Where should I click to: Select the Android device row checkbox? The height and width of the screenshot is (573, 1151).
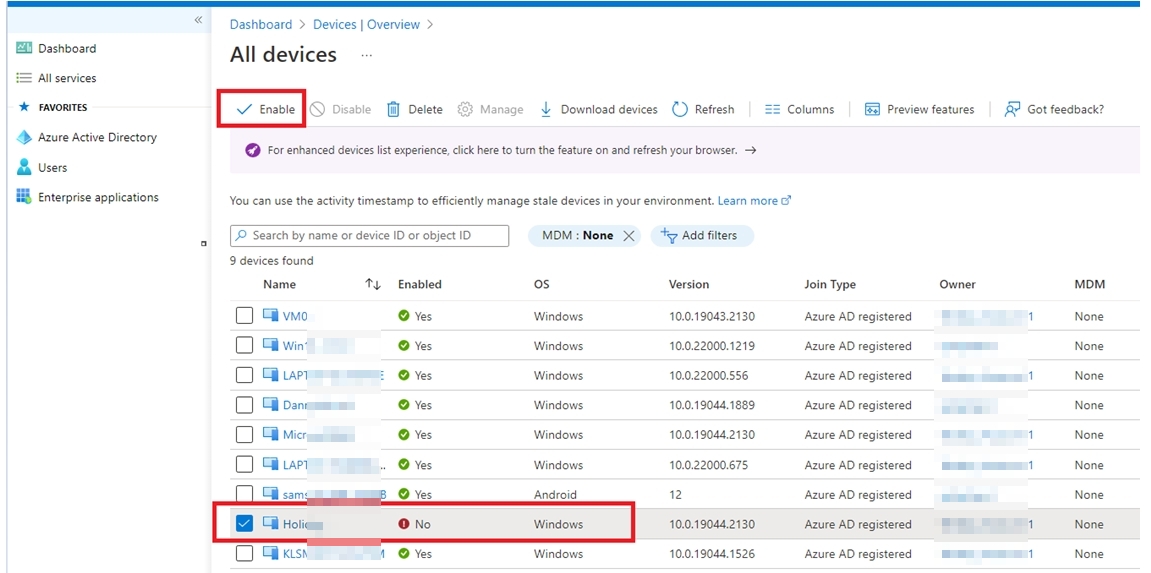click(244, 494)
